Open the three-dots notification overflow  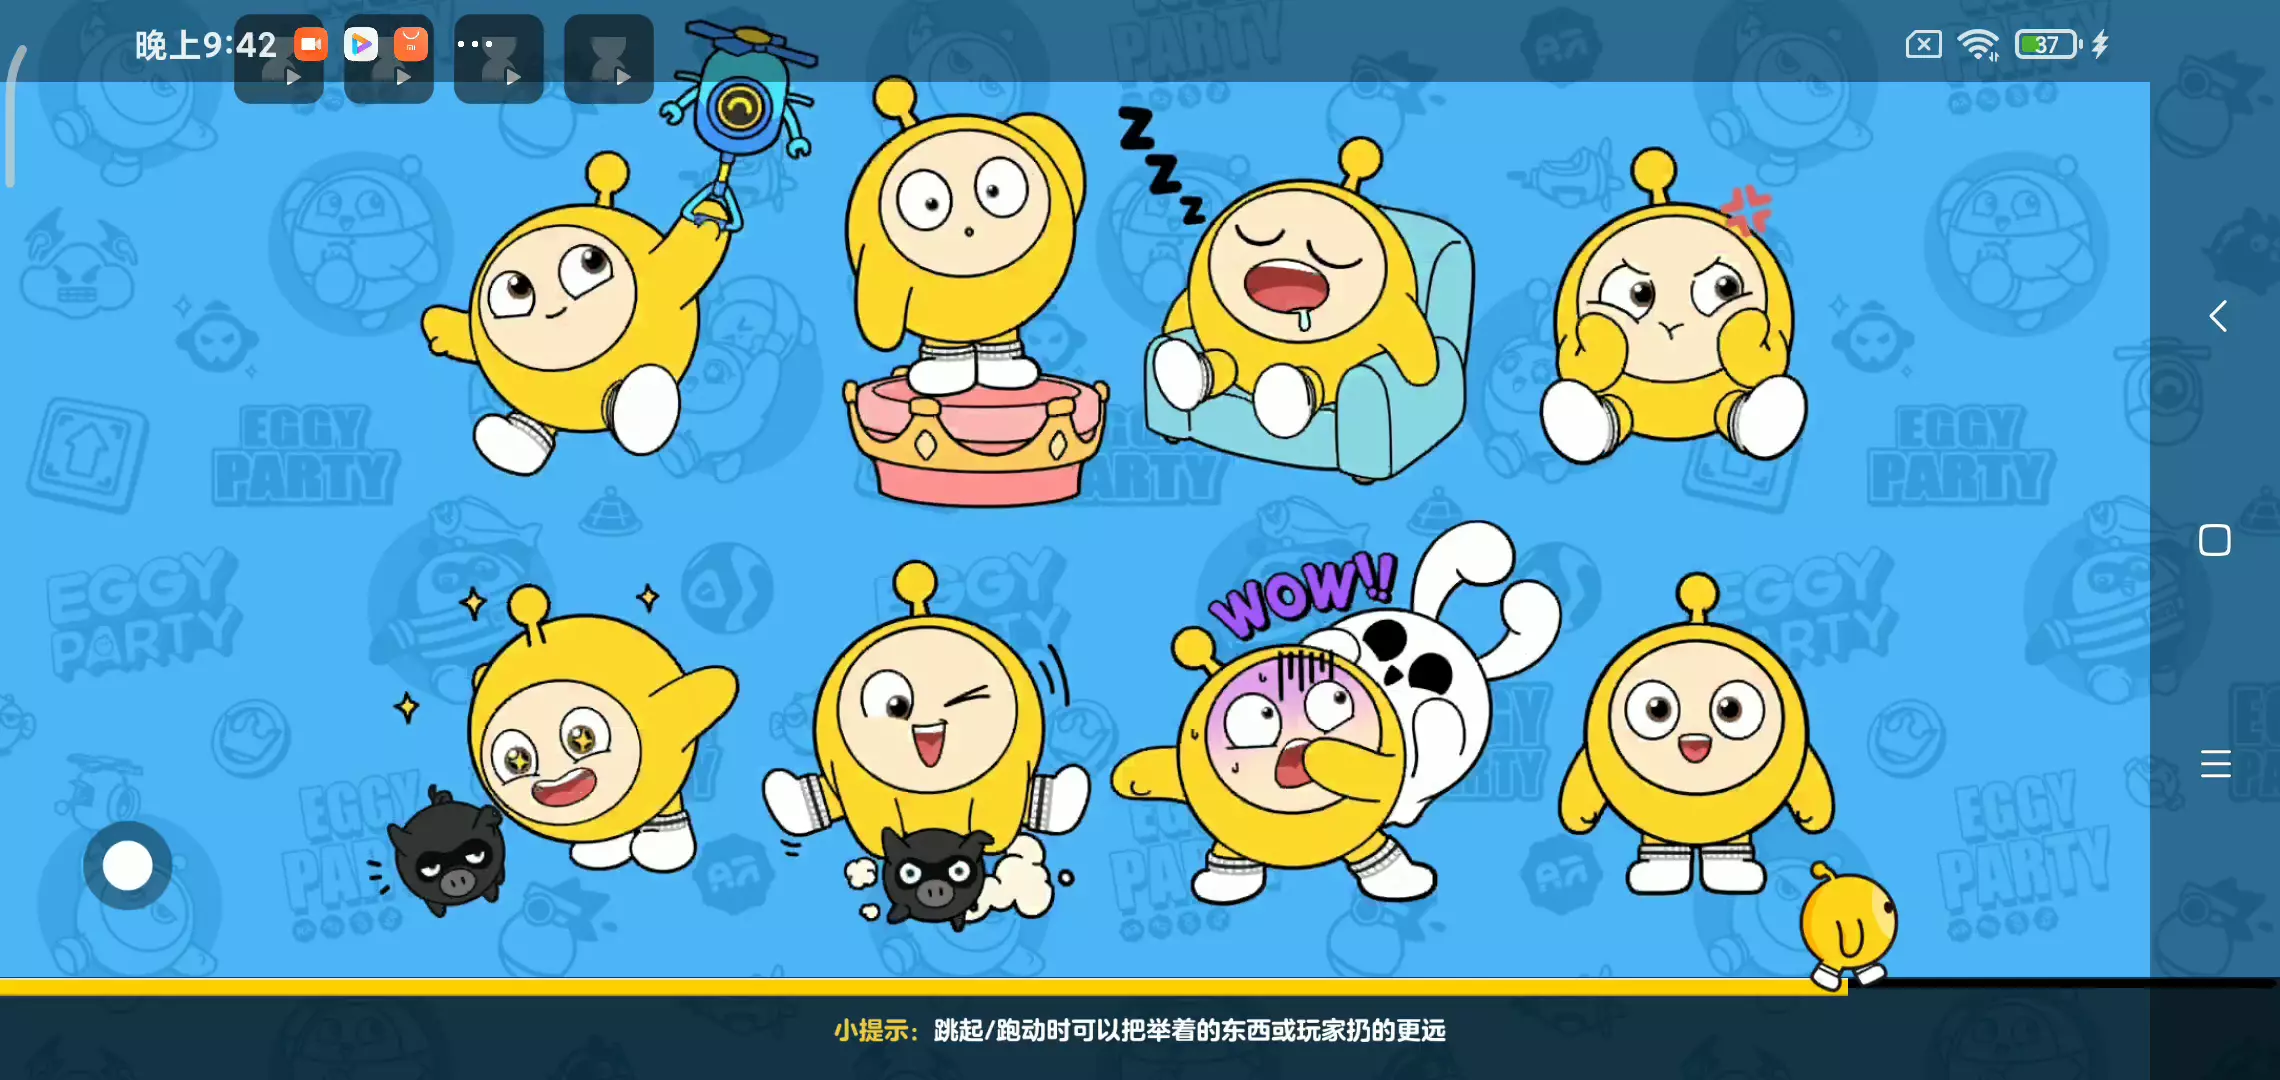[474, 44]
